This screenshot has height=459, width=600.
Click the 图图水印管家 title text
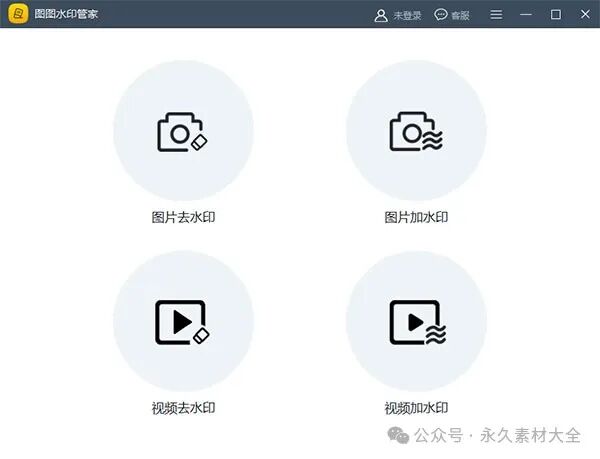click(x=66, y=14)
